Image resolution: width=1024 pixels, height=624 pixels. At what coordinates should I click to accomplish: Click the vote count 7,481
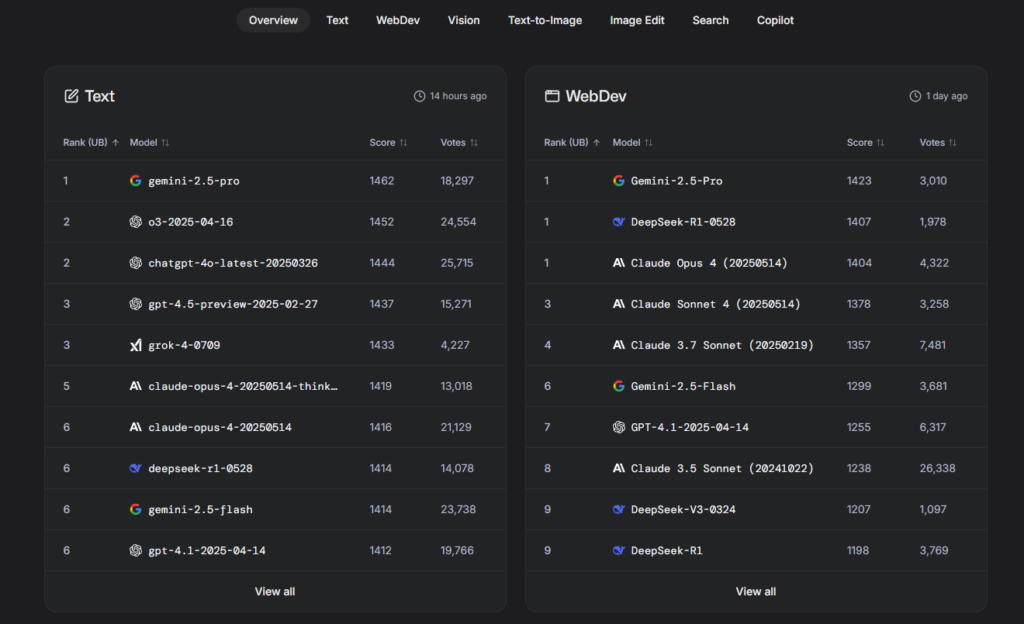coord(933,345)
